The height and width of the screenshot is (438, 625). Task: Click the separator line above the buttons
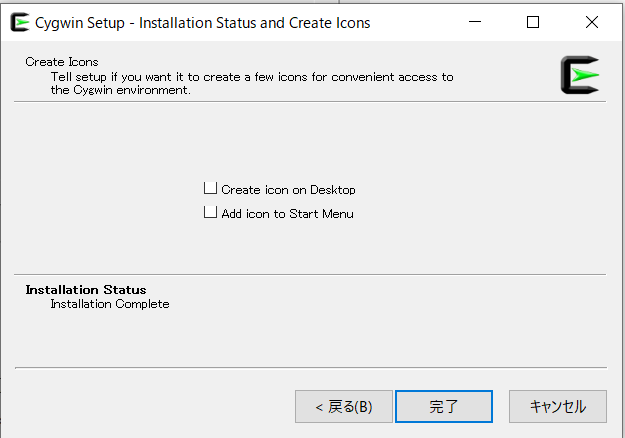point(312,368)
